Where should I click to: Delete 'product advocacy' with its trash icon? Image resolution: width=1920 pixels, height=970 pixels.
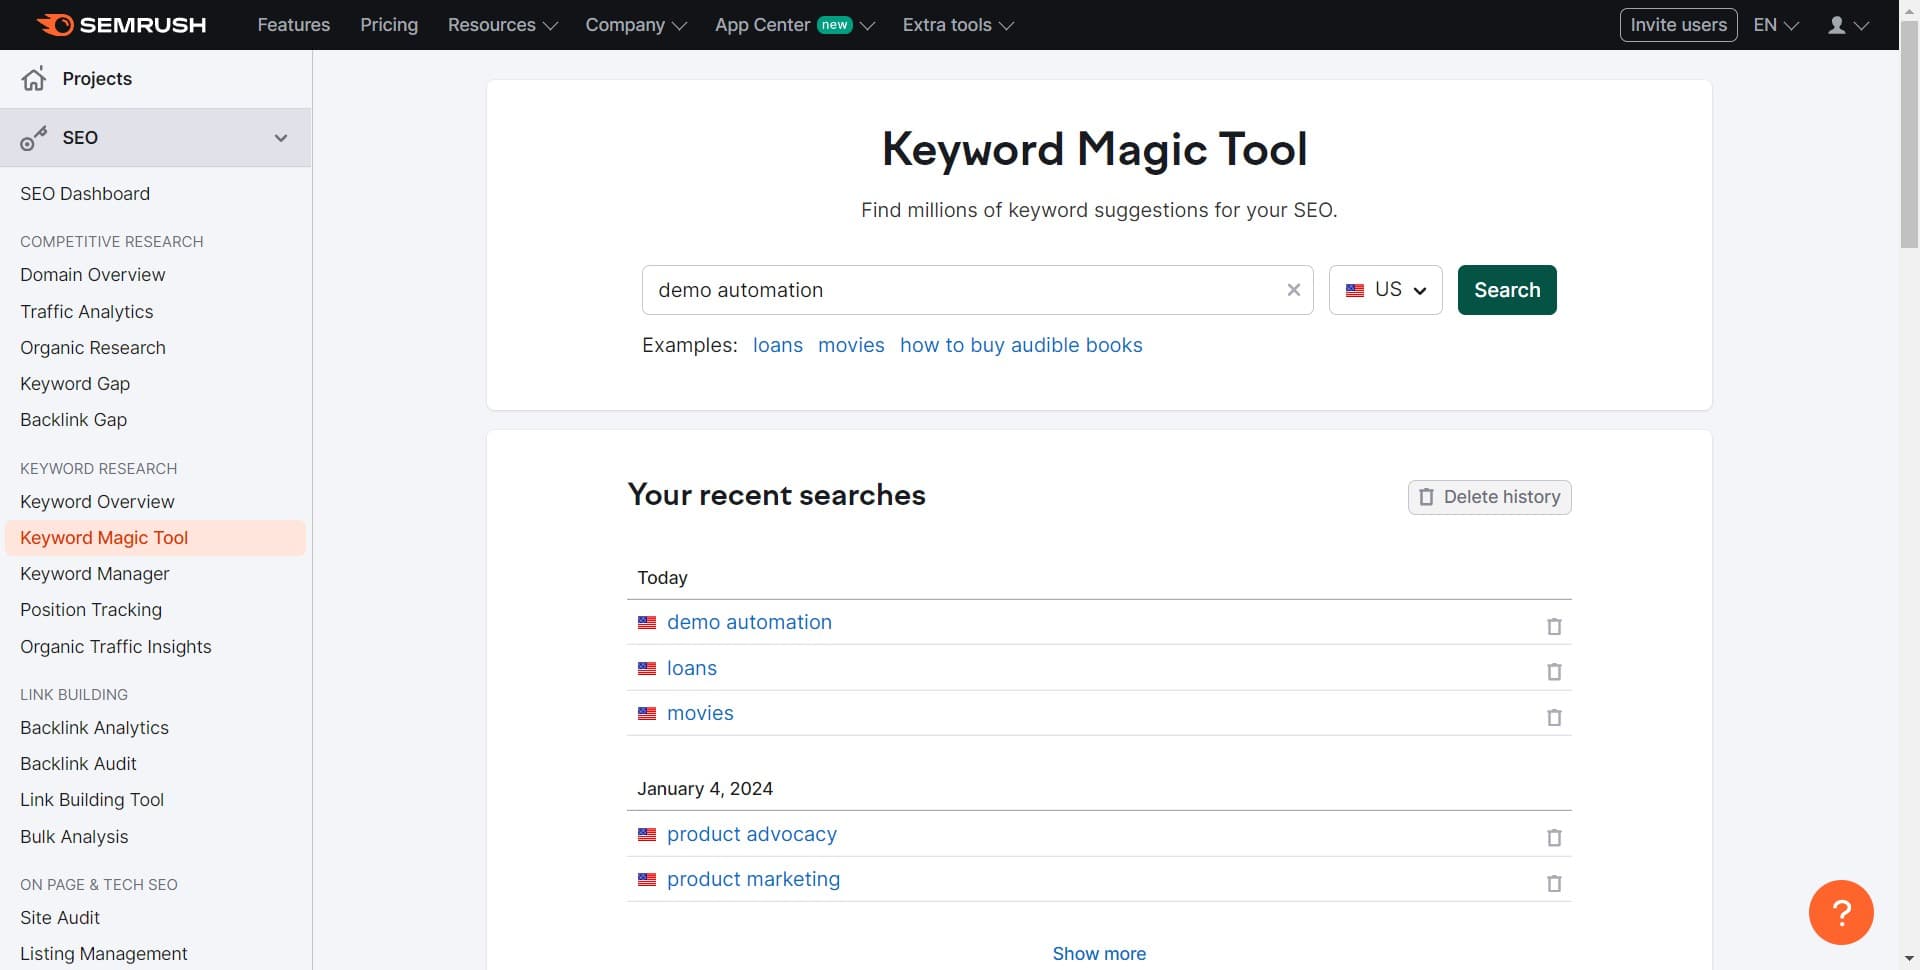tap(1553, 838)
